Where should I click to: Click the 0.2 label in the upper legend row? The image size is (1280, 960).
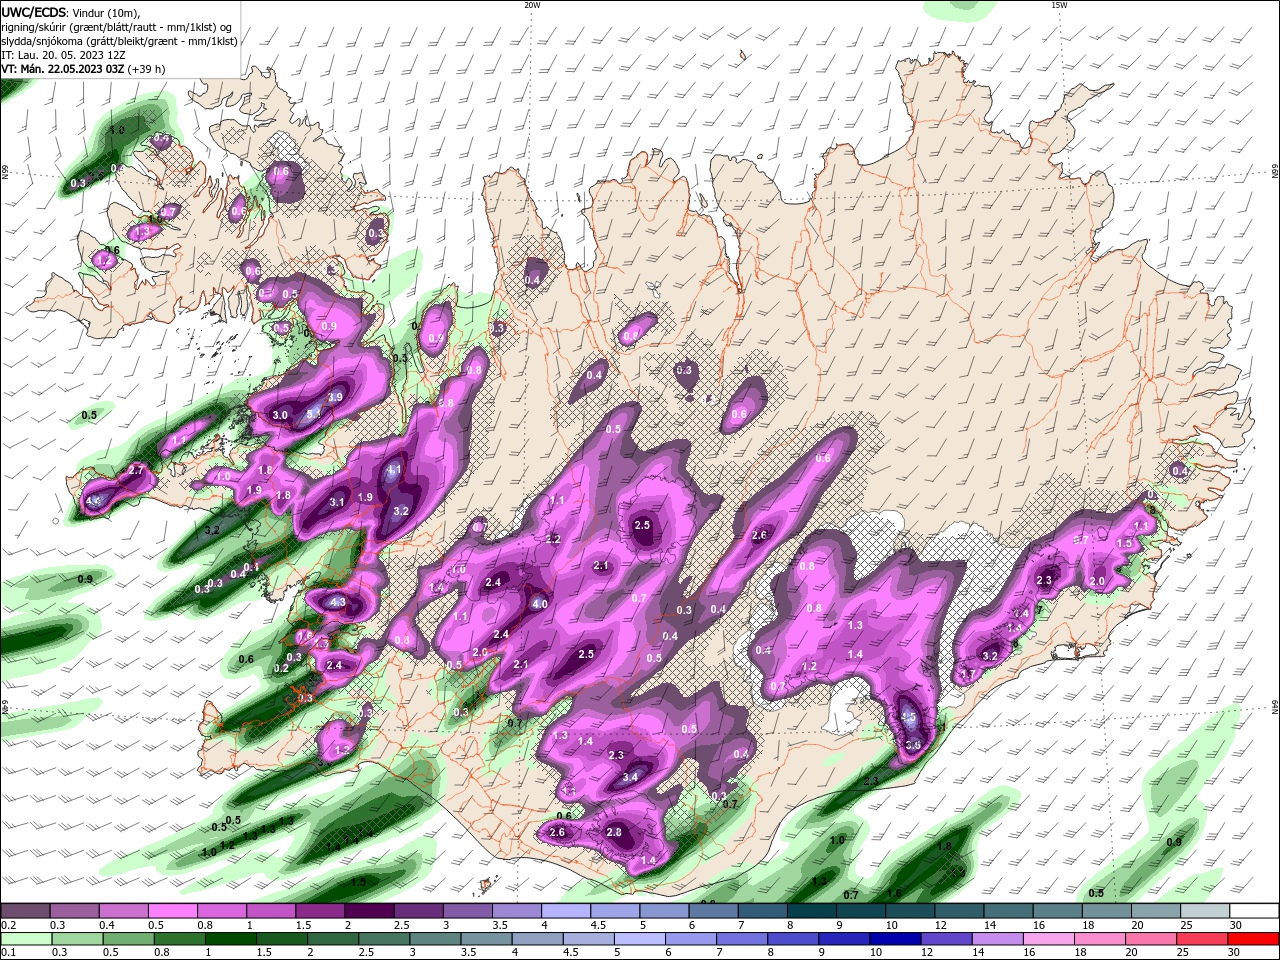tap(7, 925)
